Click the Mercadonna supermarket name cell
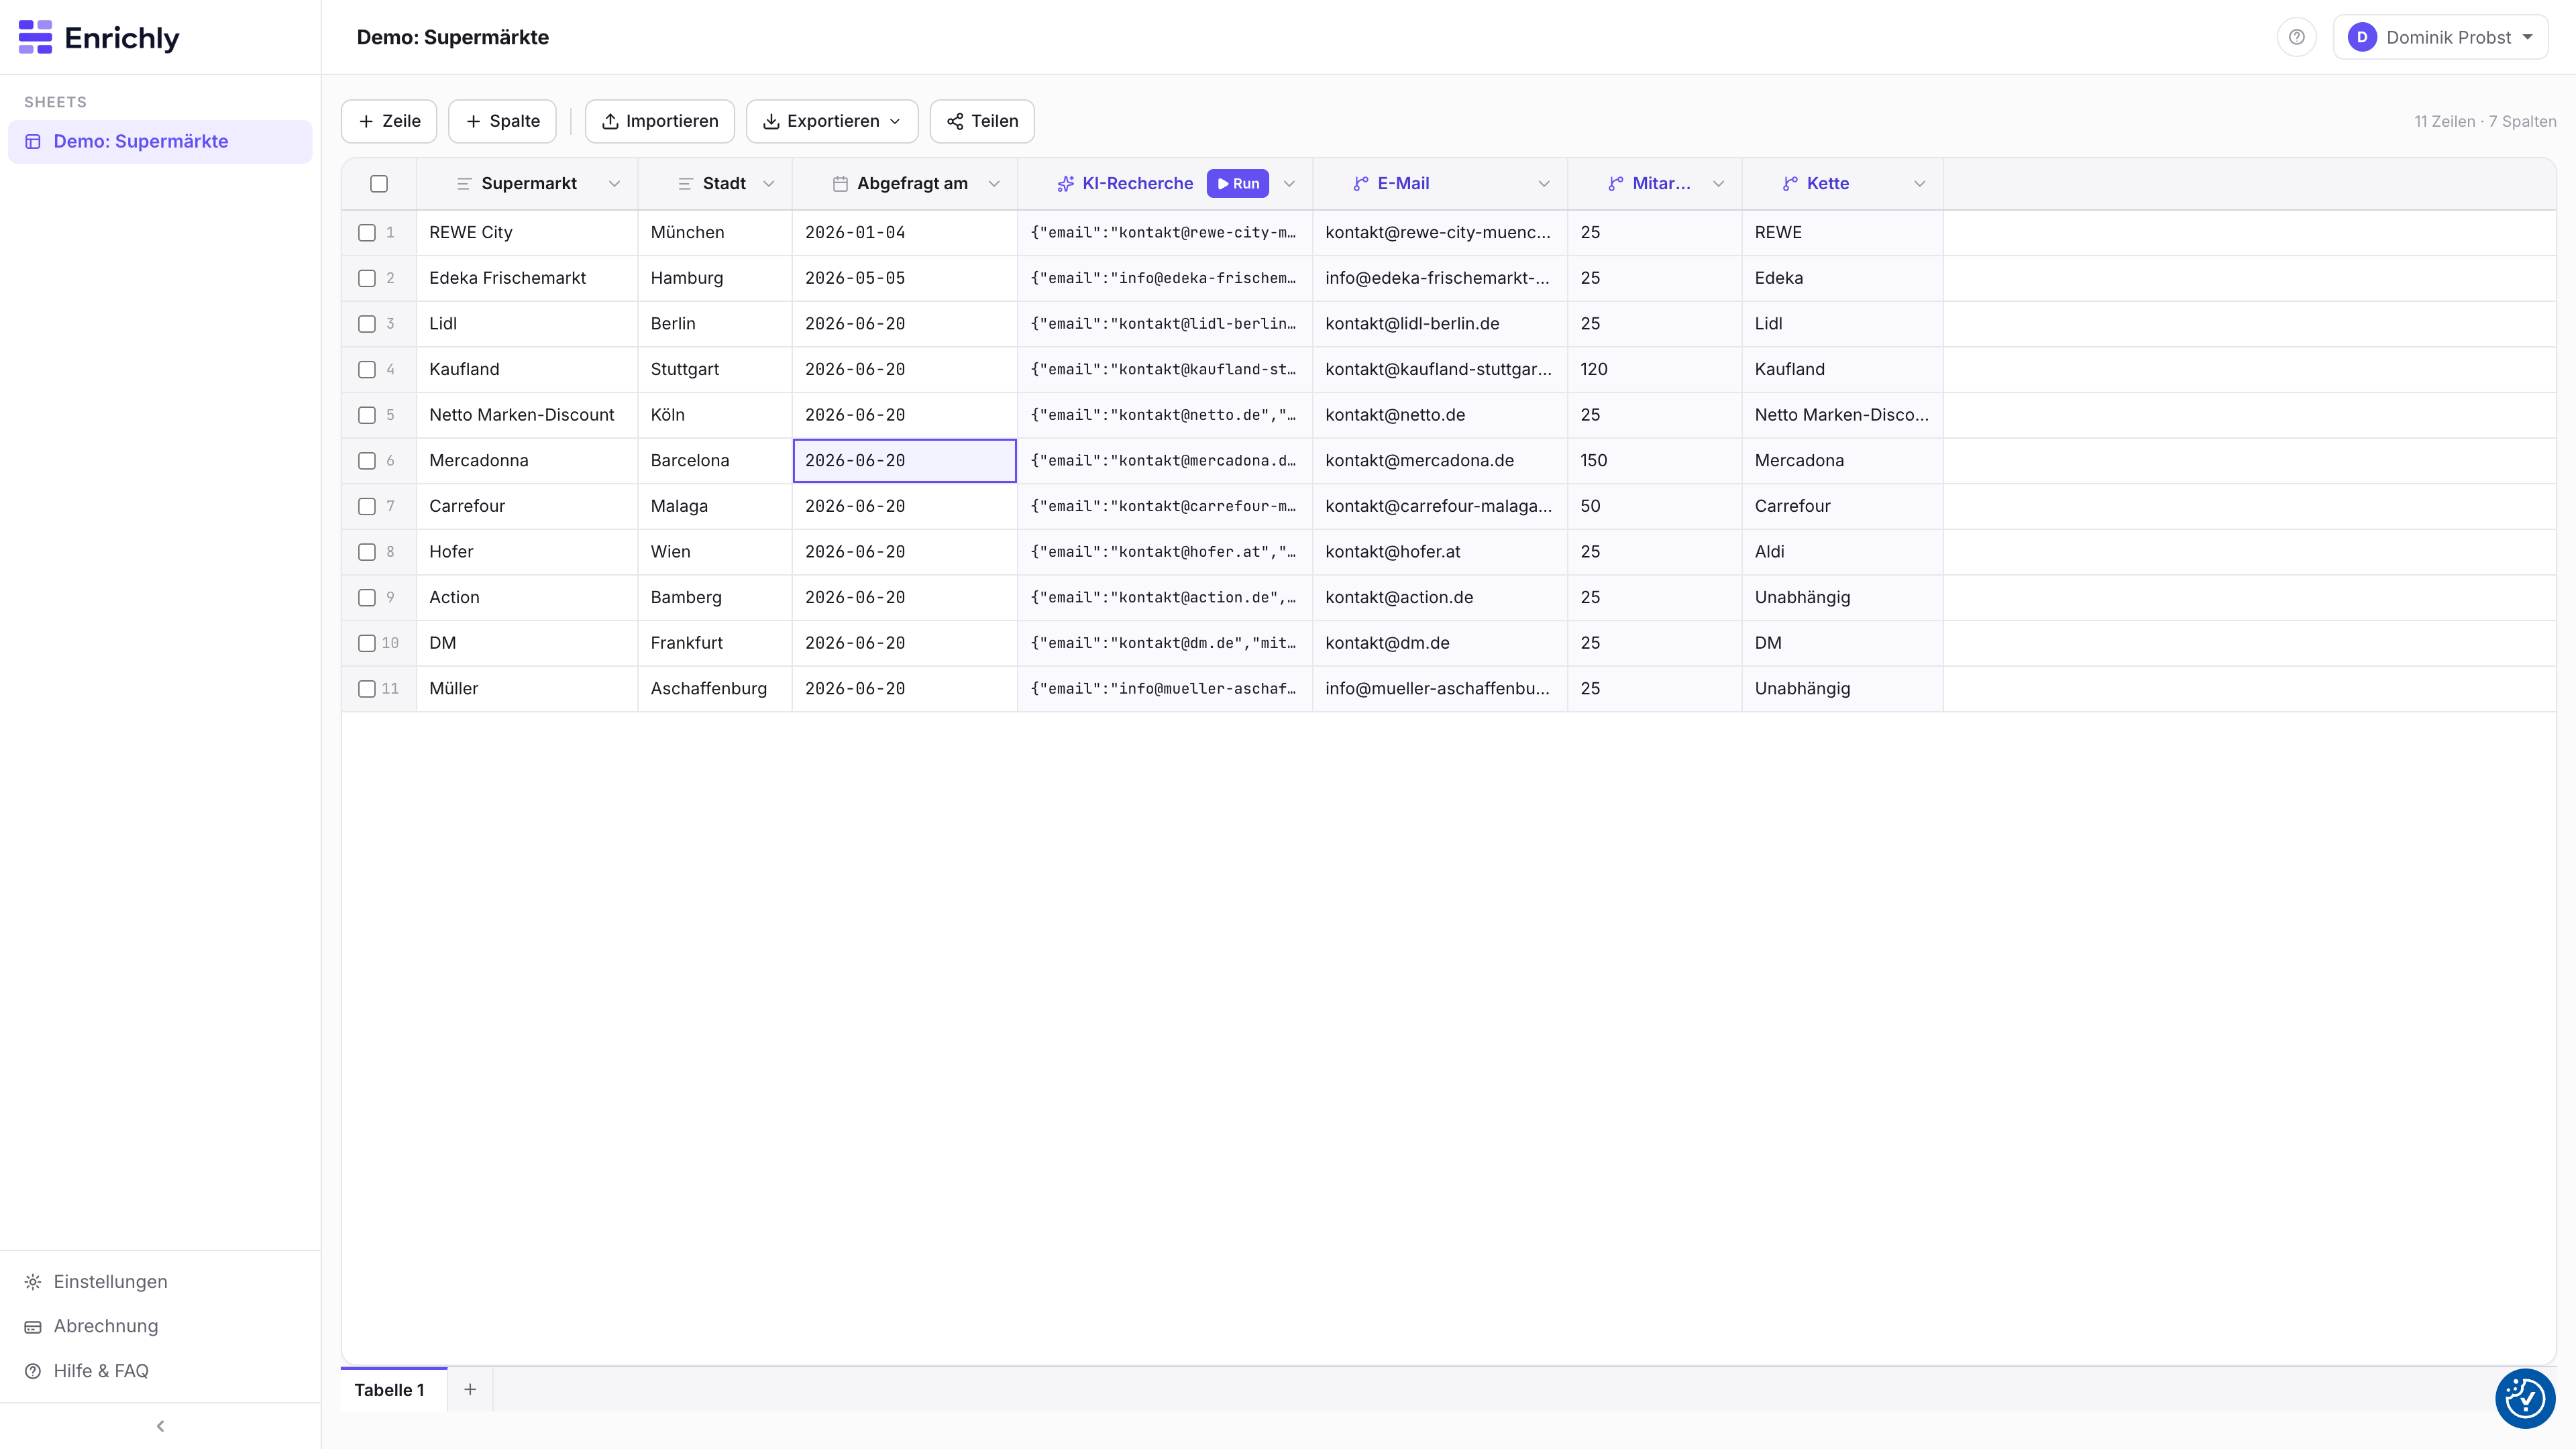 point(527,461)
